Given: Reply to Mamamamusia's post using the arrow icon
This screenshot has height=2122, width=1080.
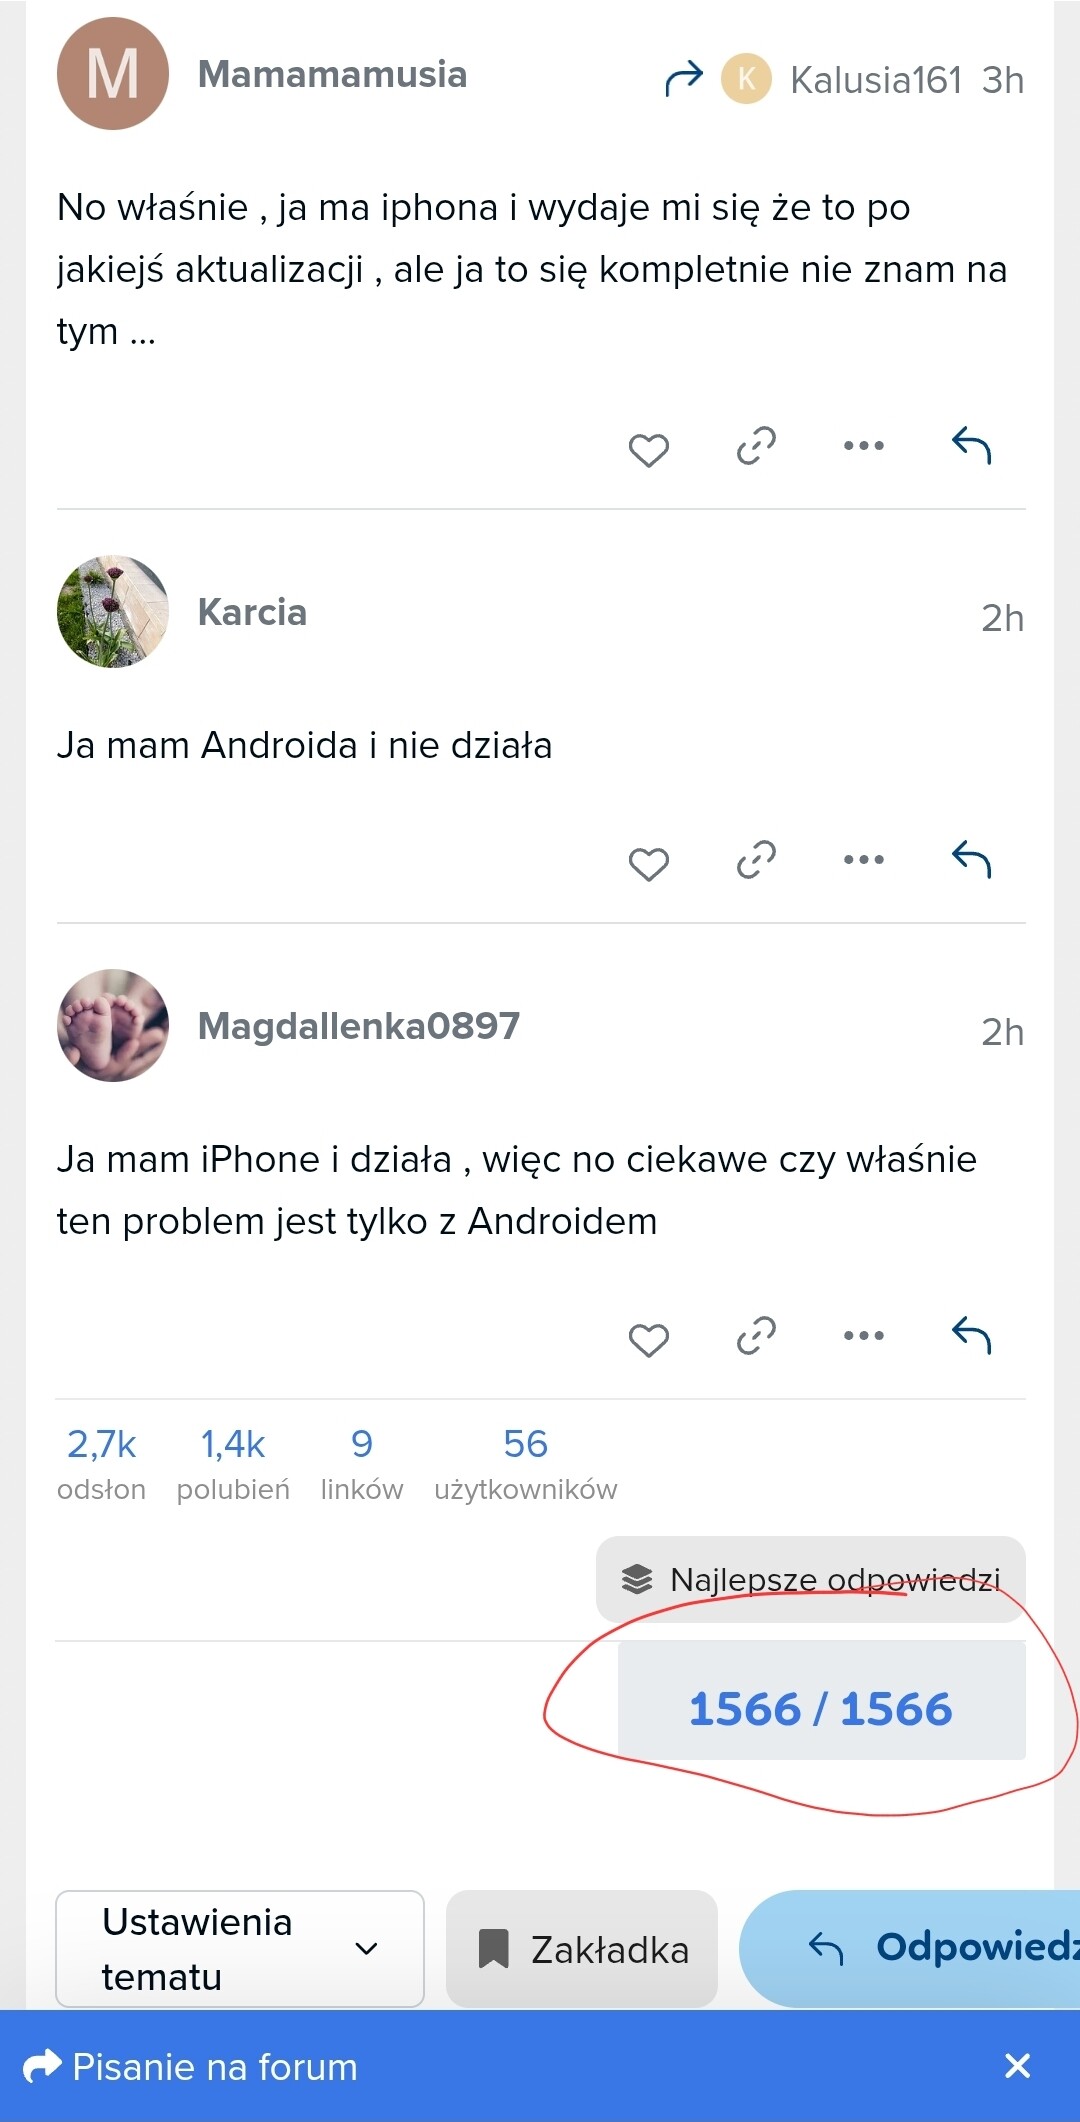Looking at the screenshot, I should tap(971, 445).
